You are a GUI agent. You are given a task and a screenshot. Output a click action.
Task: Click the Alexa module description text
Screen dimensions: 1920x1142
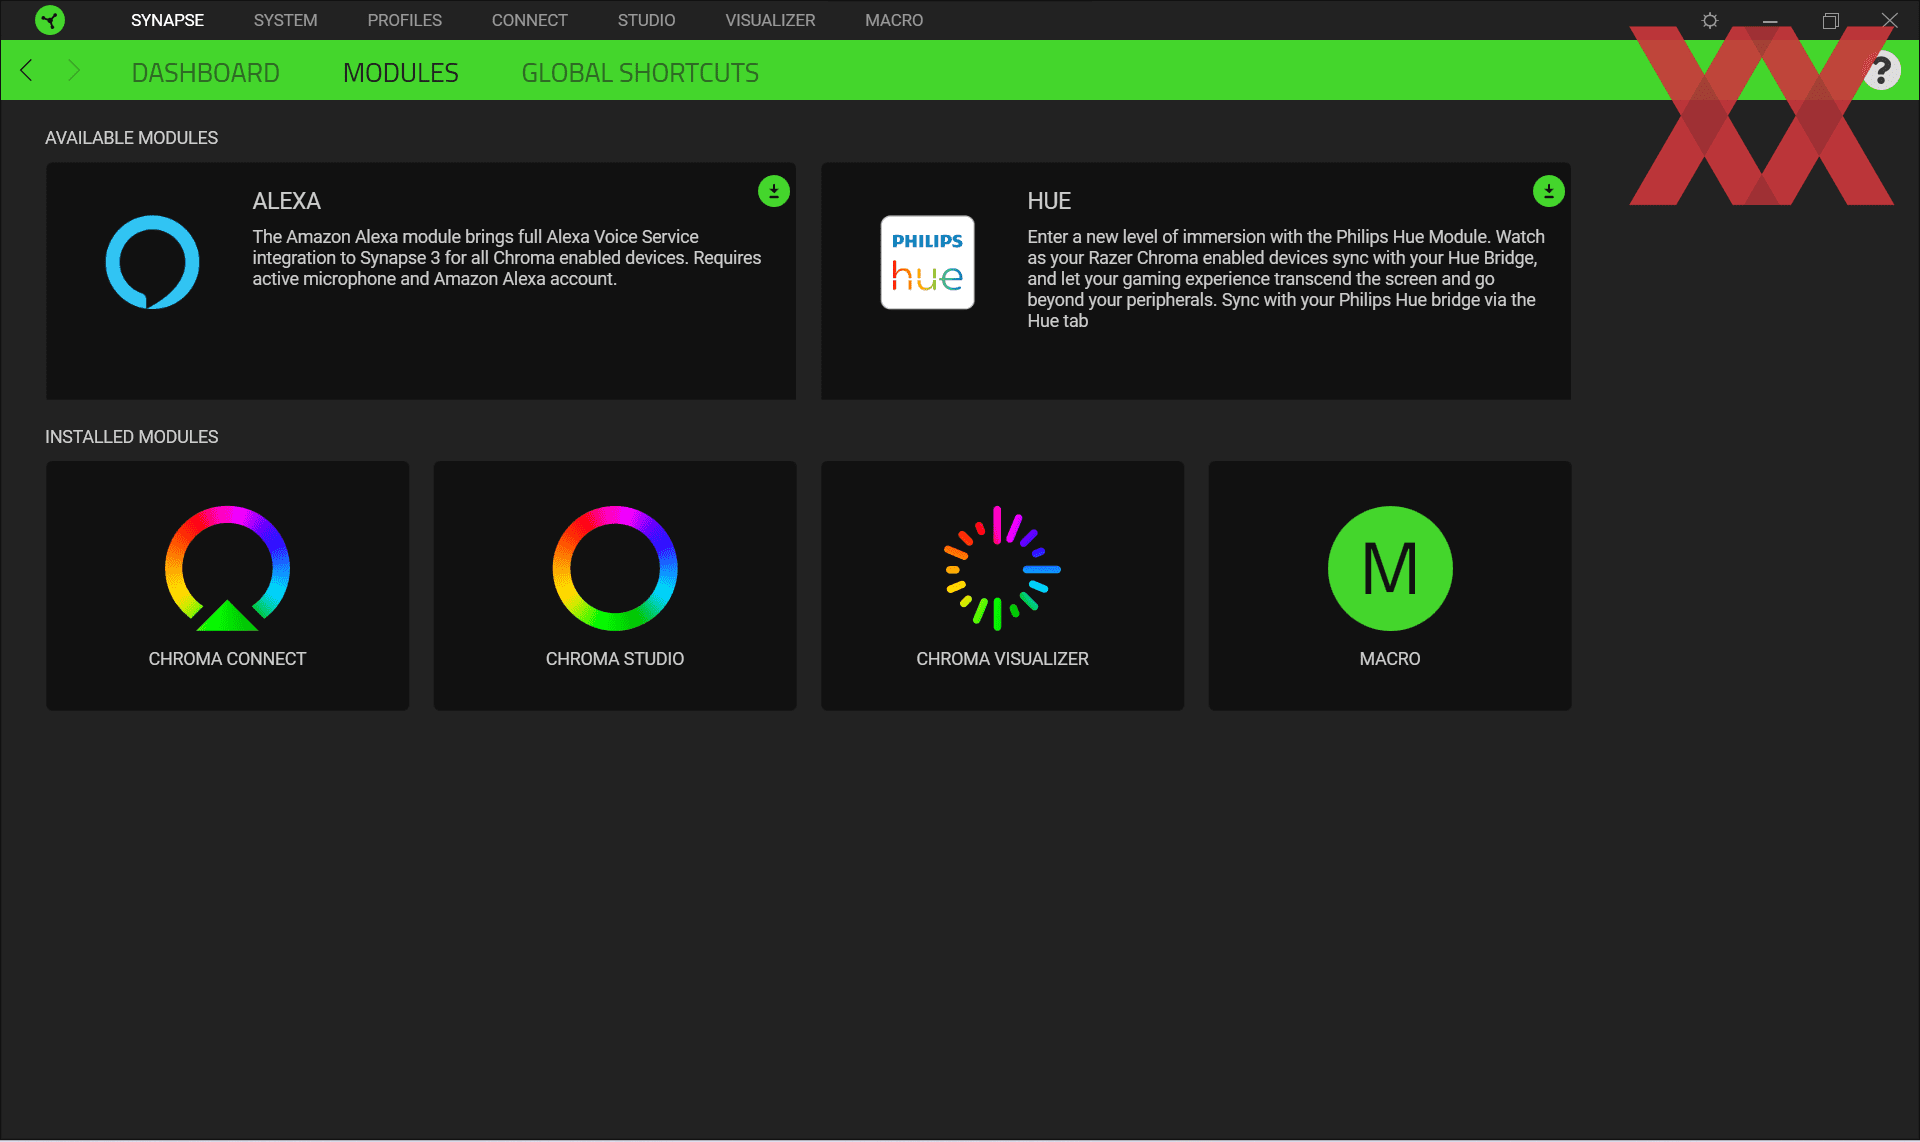(506, 258)
